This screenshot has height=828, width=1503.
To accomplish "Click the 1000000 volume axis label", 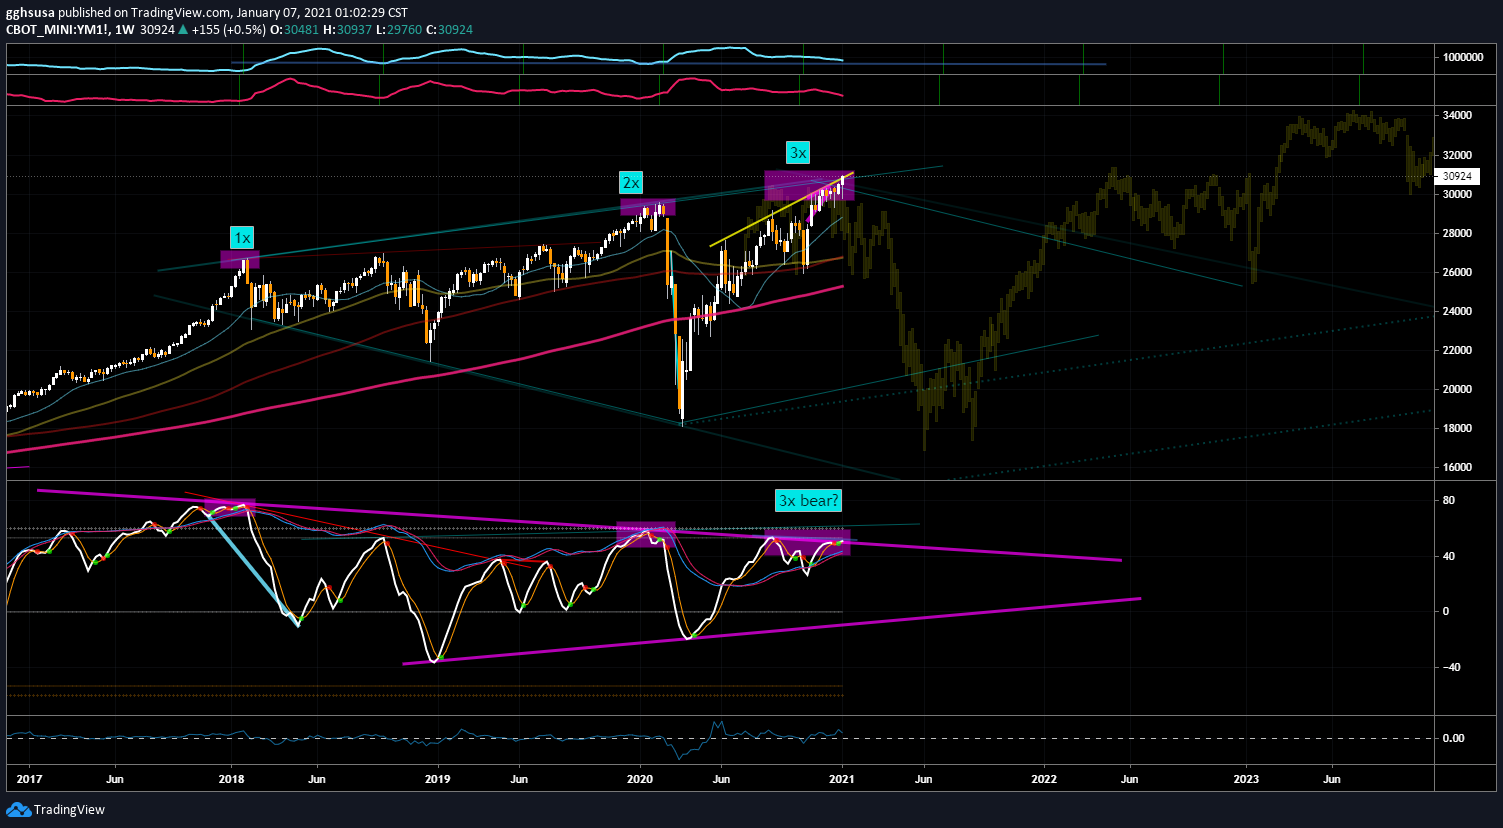I will click(1462, 58).
